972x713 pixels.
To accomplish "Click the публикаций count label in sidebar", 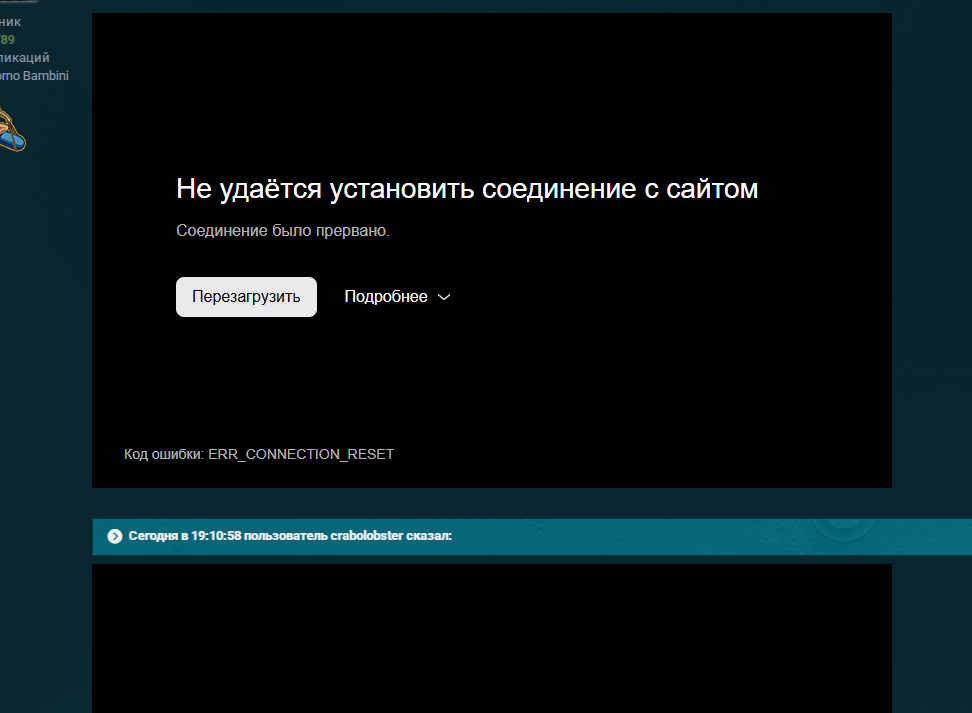I will point(24,58).
